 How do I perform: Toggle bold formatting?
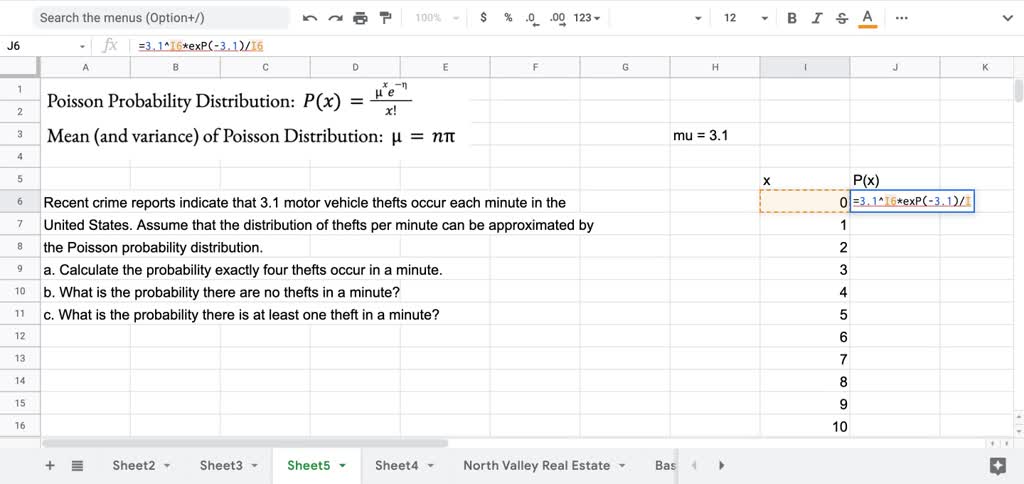click(792, 18)
